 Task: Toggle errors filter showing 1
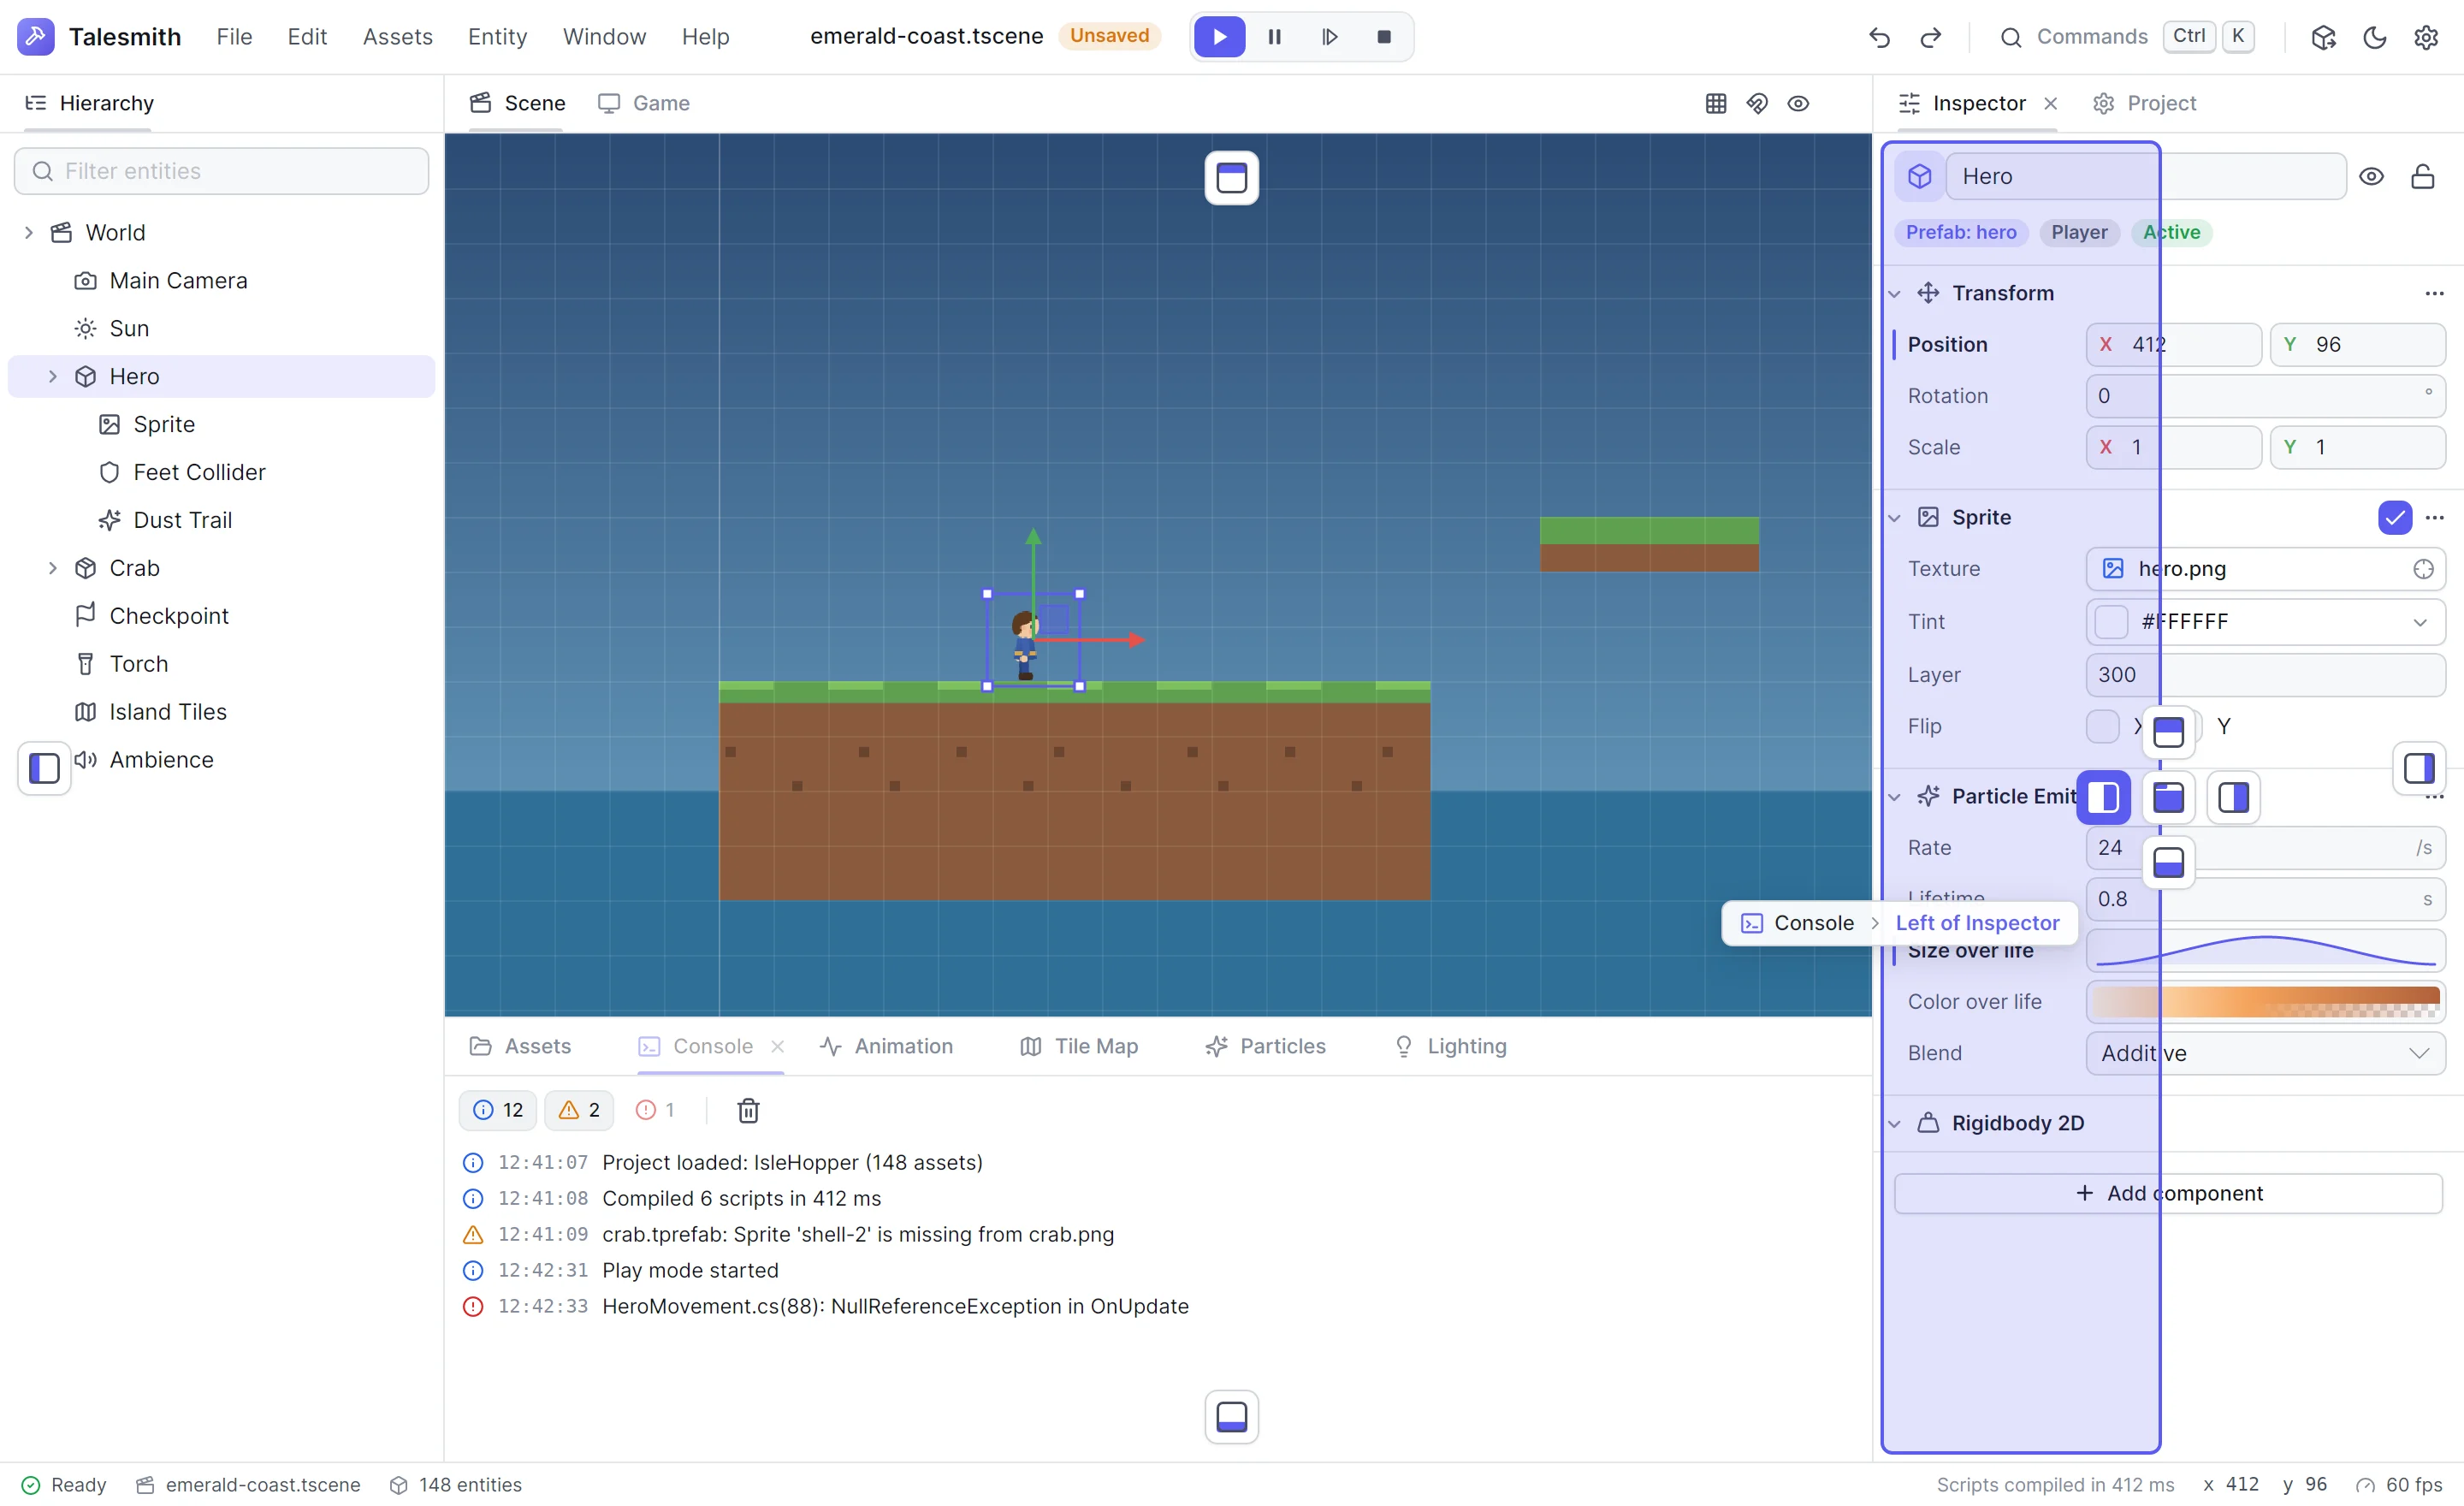(x=656, y=1110)
